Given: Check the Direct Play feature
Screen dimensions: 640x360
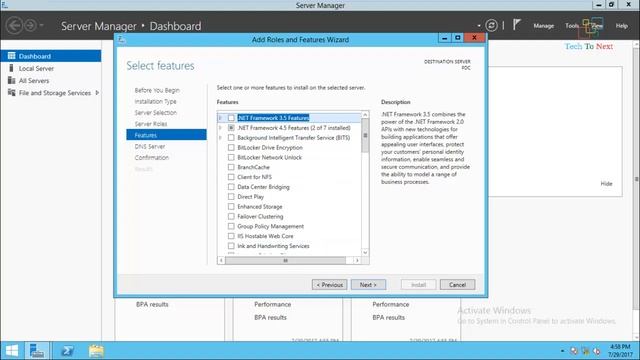Looking at the screenshot, I should coord(231,196).
